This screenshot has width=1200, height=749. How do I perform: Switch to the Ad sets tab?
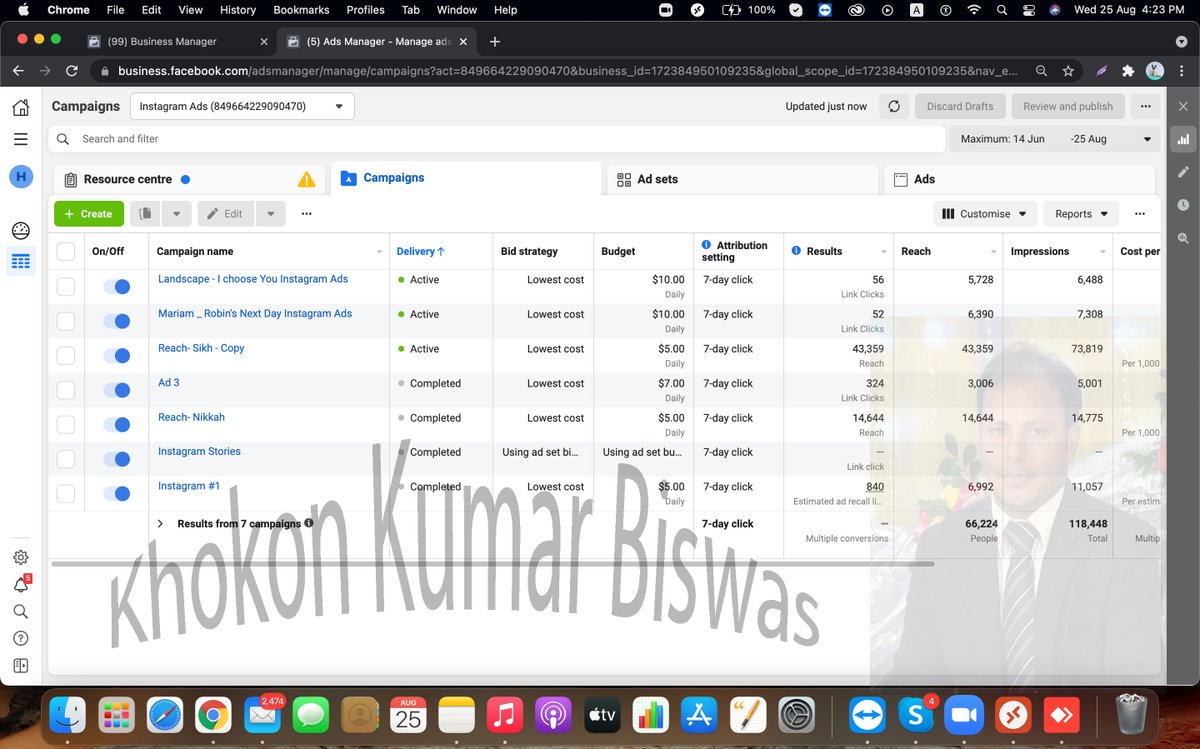point(744,179)
